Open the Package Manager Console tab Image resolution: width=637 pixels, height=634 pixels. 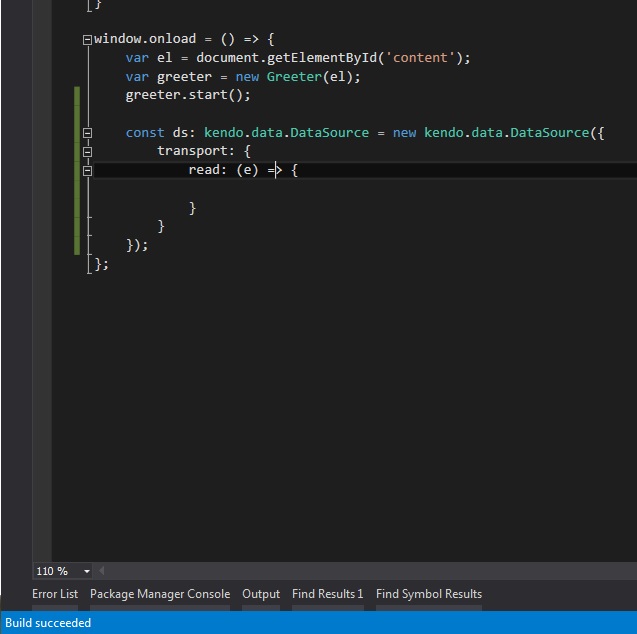(x=160, y=594)
